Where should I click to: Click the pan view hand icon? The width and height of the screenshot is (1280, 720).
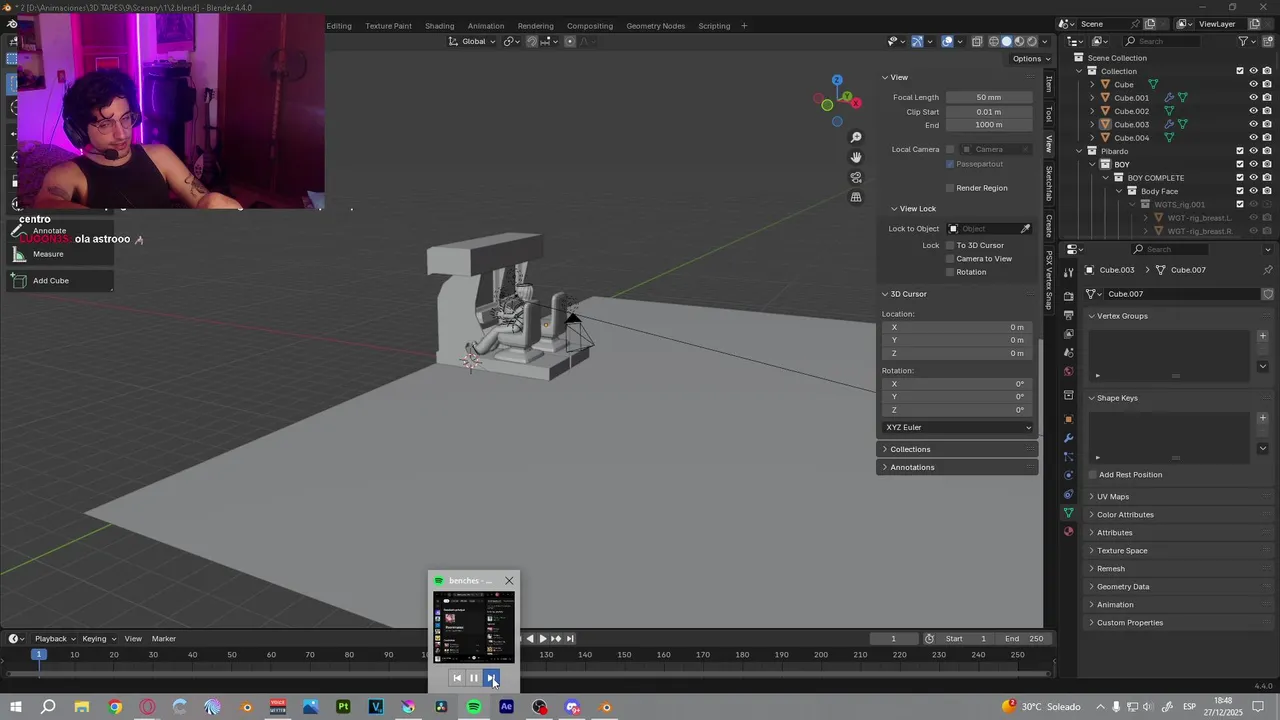pyautogui.click(x=856, y=157)
